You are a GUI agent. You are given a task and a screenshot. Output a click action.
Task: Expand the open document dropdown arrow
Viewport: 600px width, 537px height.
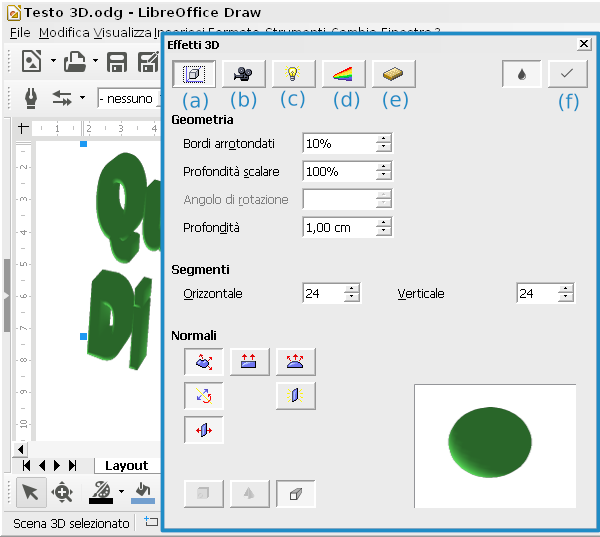[x=95, y=62]
